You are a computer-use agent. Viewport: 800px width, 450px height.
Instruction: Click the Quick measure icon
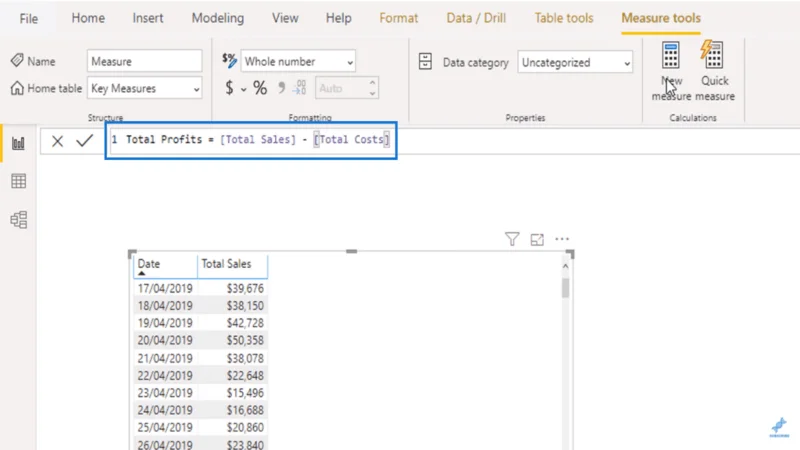[713, 55]
